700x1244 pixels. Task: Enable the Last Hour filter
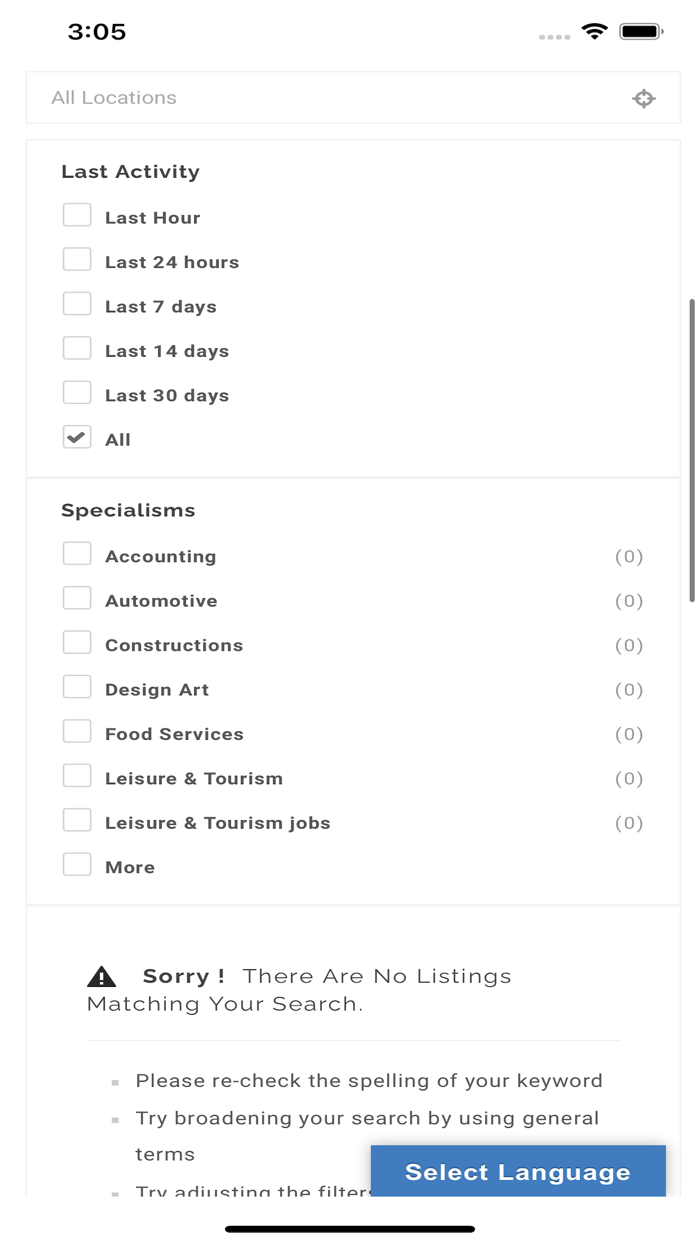click(x=77, y=214)
